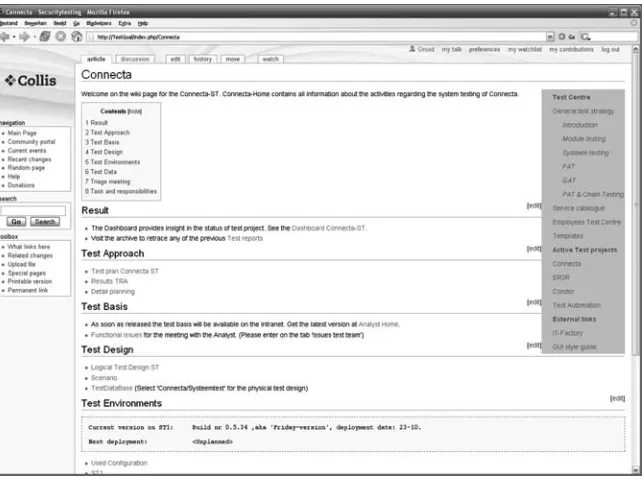Open Printable version in toolbox
Viewport: 644px width, 480px height.
click(x=30, y=282)
